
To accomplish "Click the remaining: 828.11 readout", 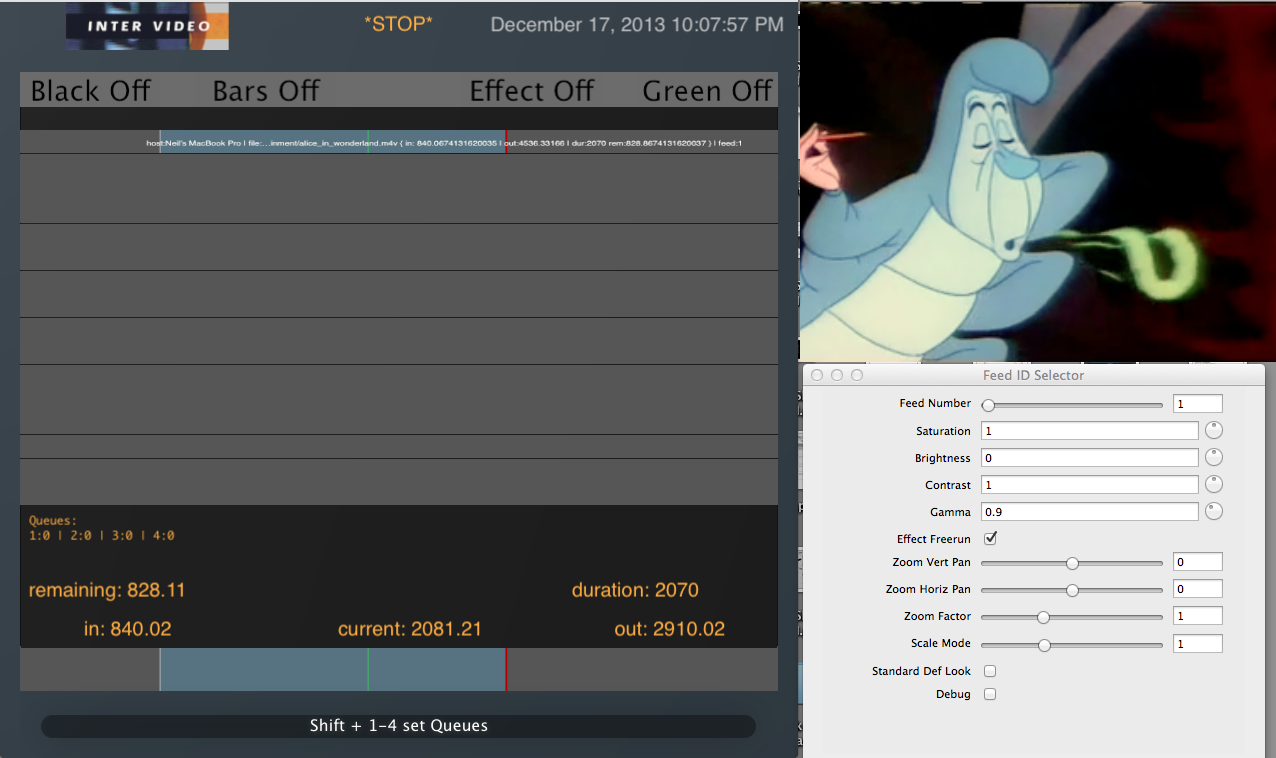I will coord(107,590).
